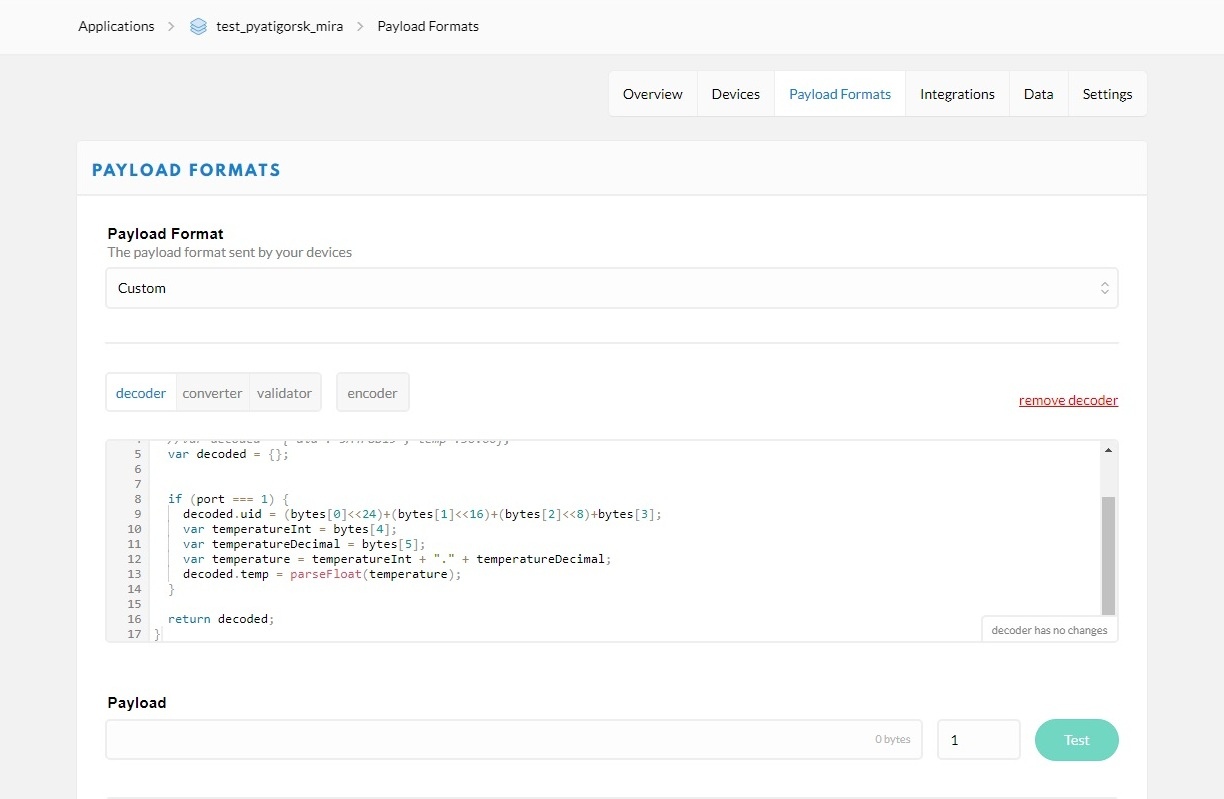Switch to the converter function tab
This screenshot has width=1224, height=799.
coord(212,393)
